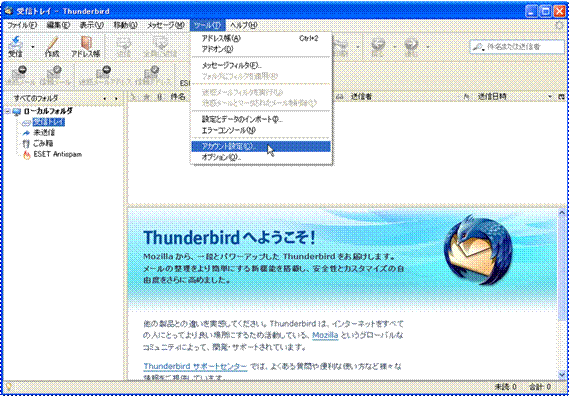Click the online status icon in status bar
This screenshot has height=396, width=569.
point(9,387)
